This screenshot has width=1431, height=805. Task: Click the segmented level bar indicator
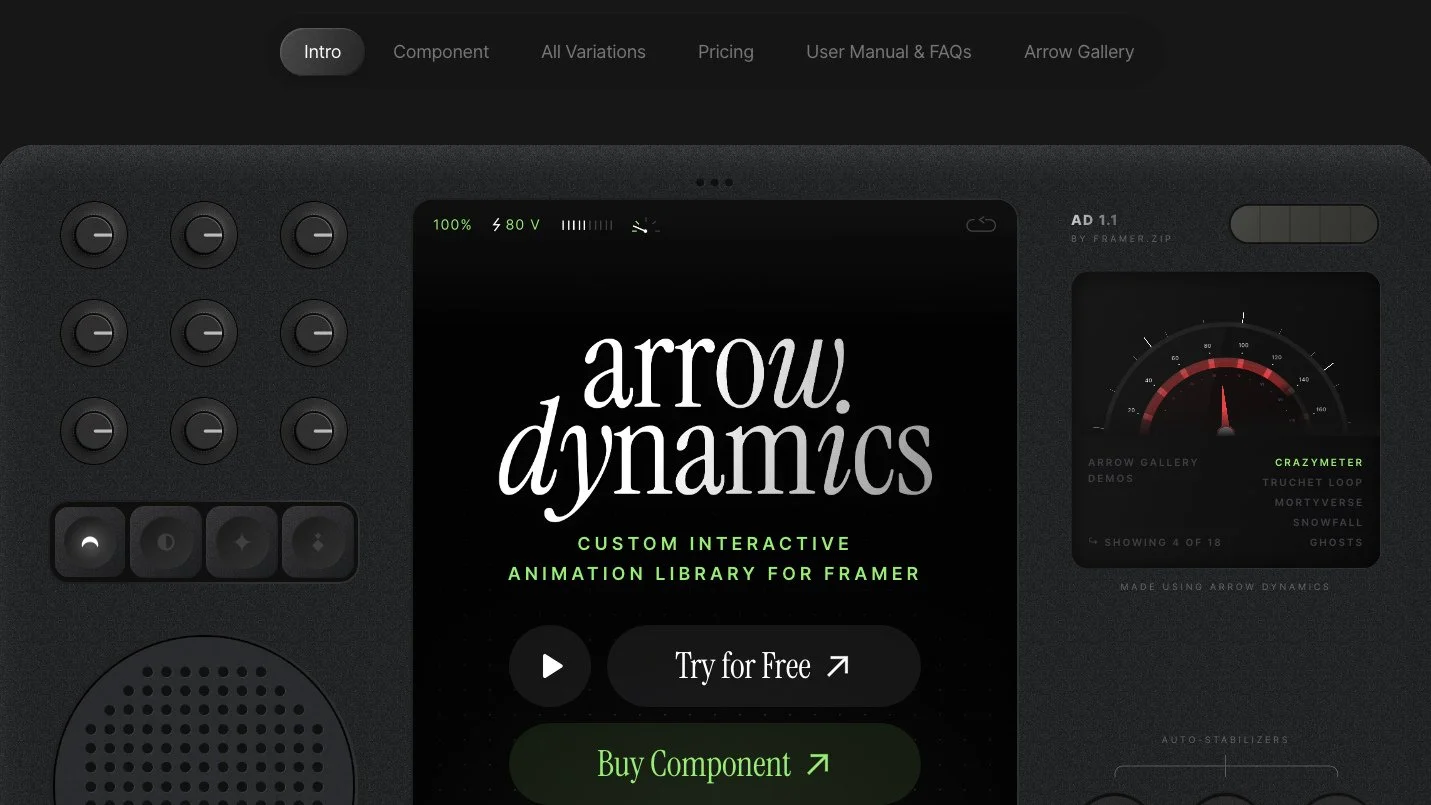point(587,226)
